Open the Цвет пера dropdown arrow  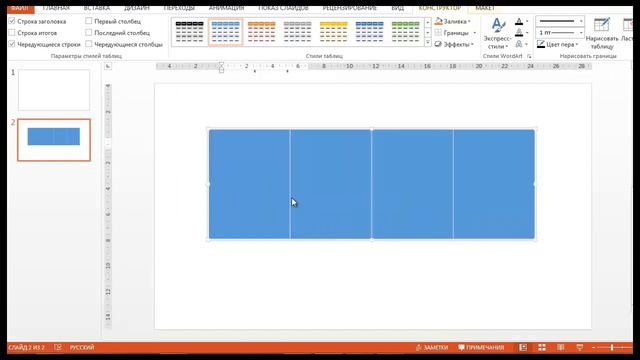click(x=577, y=44)
